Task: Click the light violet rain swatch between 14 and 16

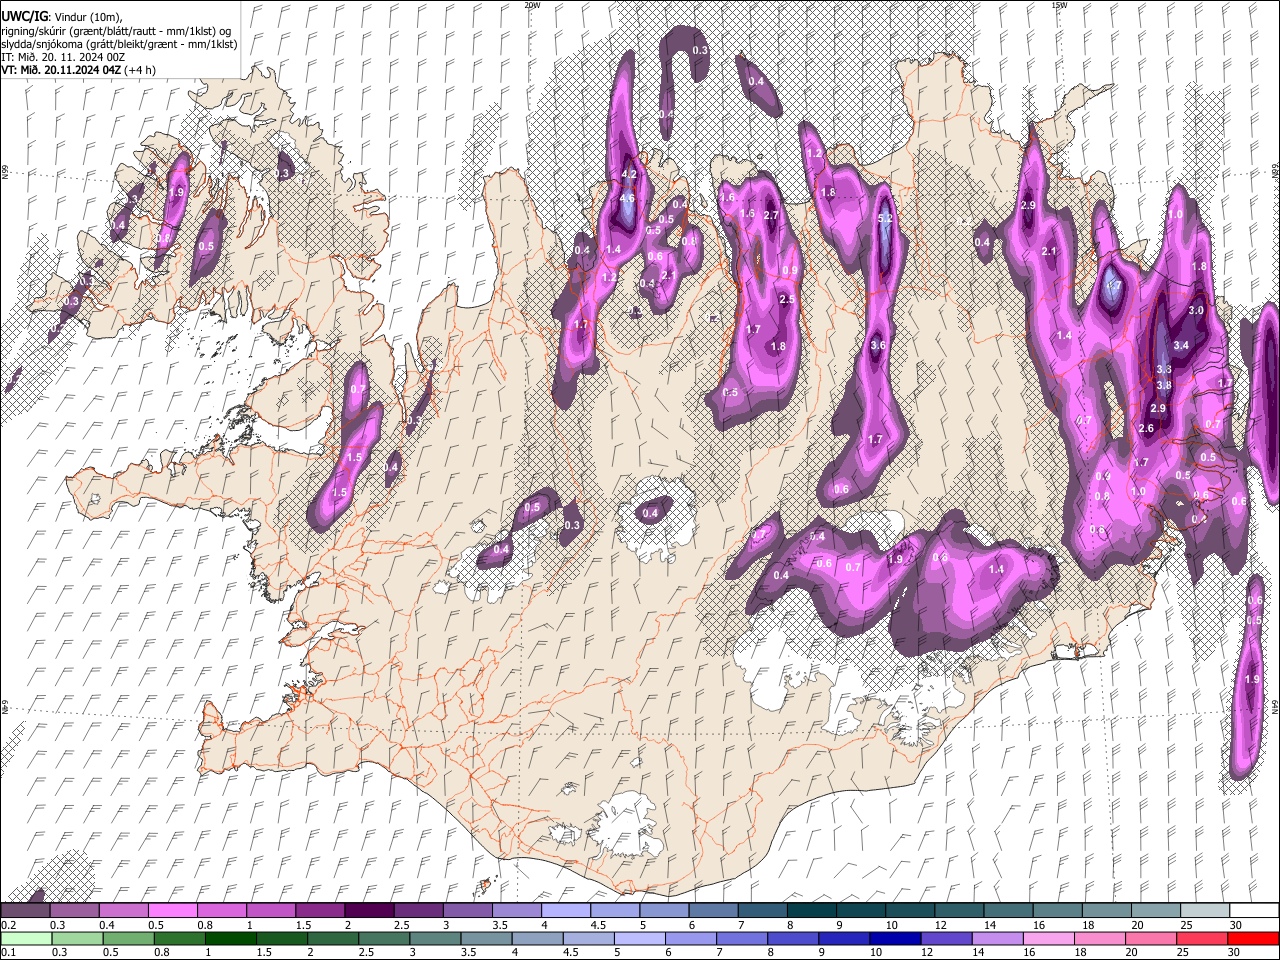Action: pos(996,938)
